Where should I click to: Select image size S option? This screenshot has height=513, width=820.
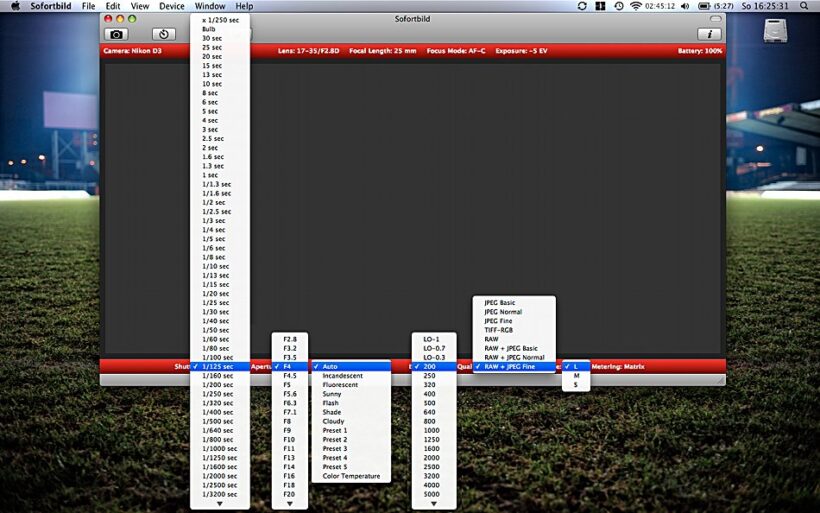(576, 385)
